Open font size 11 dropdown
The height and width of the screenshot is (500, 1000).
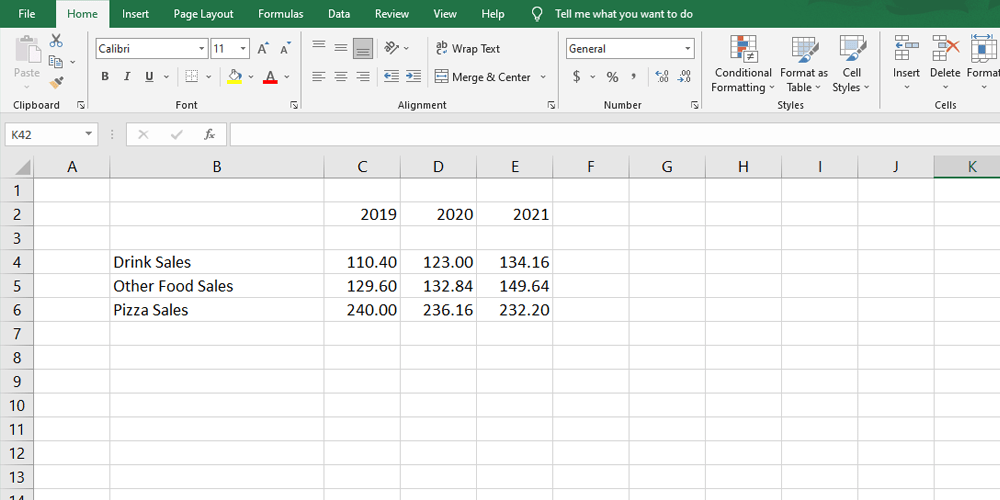[243, 48]
